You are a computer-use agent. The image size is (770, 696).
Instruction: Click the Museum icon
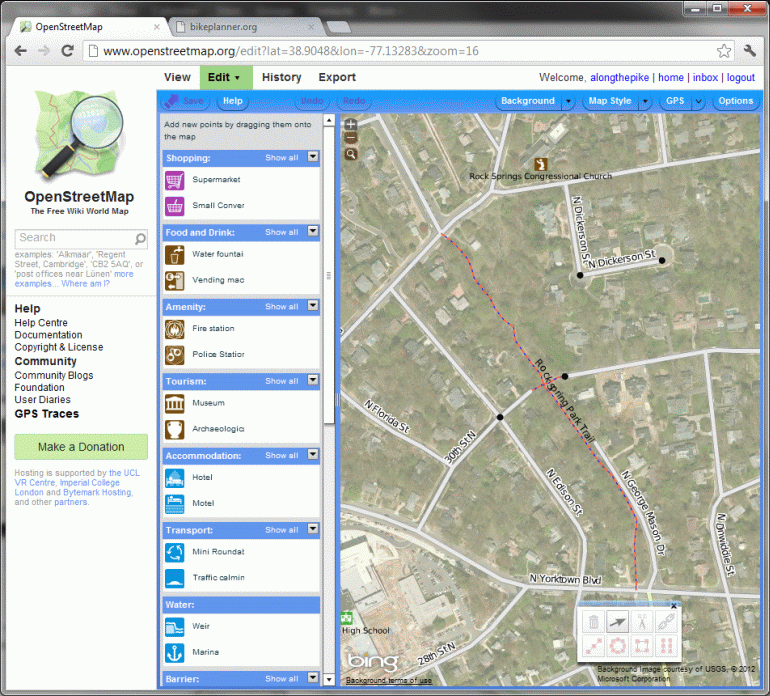pos(174,404)
